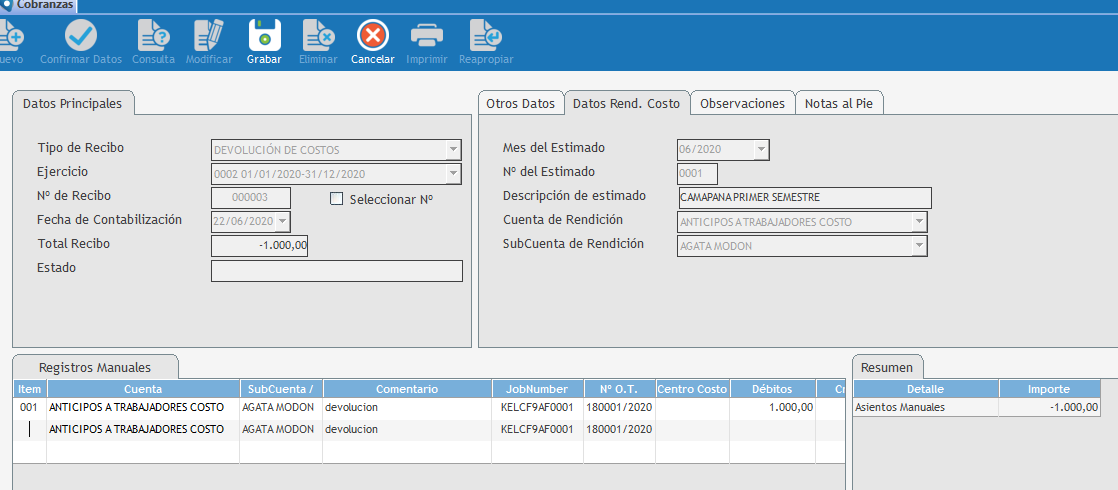1118x490 pixels.
Task: Select the Débitos cell showing 1.000,00
Action: coord(772,408)
